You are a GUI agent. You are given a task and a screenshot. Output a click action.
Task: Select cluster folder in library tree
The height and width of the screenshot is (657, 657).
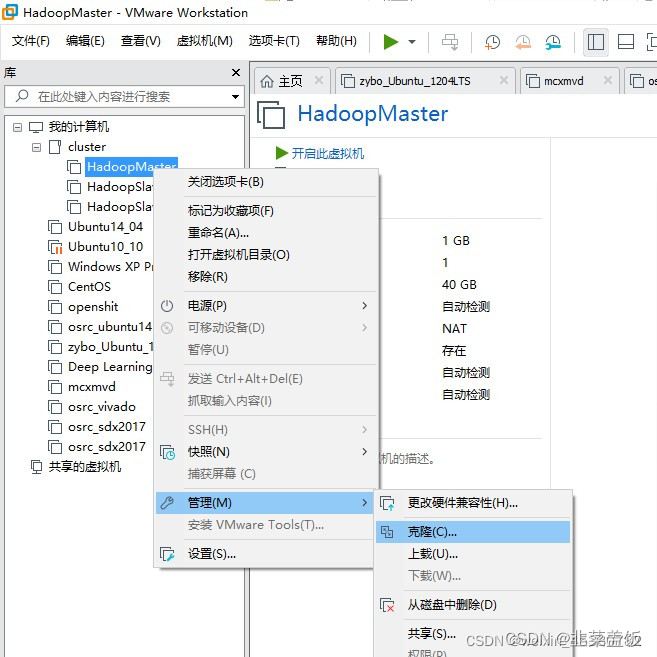pyautogui.click(x=87, y=147)
